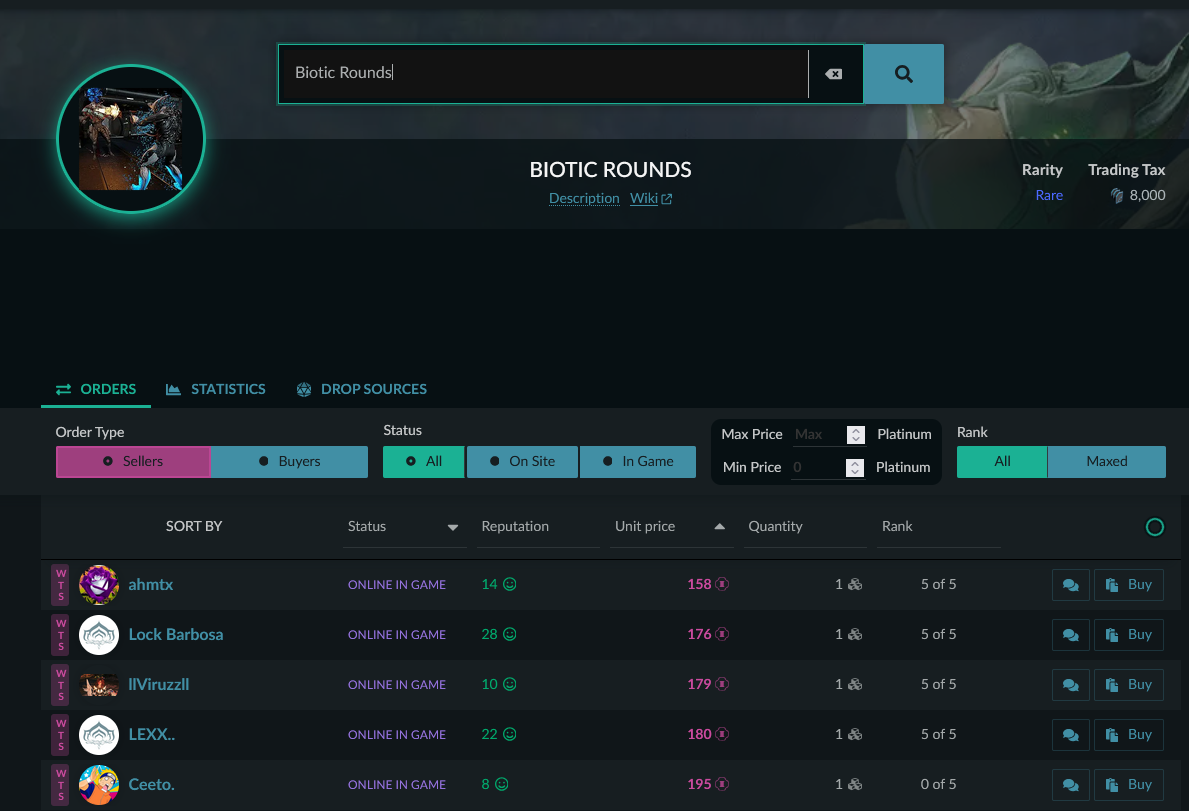Buy from LEXX.. for 180

click(x=1128, y=735)
